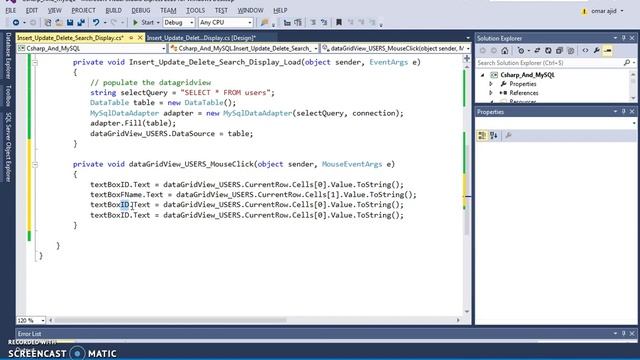This screenshot has height=360, width=640.
Task: Open the FILE menu
Action: click(11, 10)
